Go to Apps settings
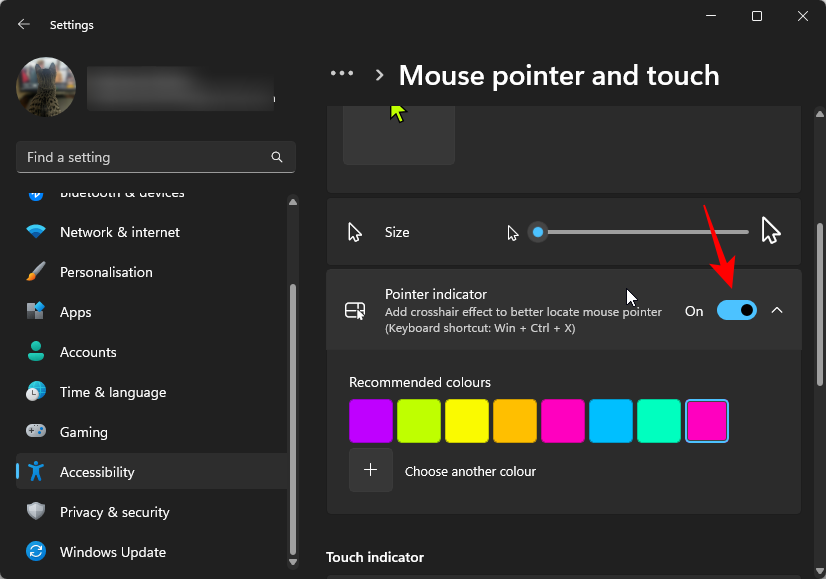Image resolution: width=826 pixels, height=579 pixels. (x=152, y=312)
